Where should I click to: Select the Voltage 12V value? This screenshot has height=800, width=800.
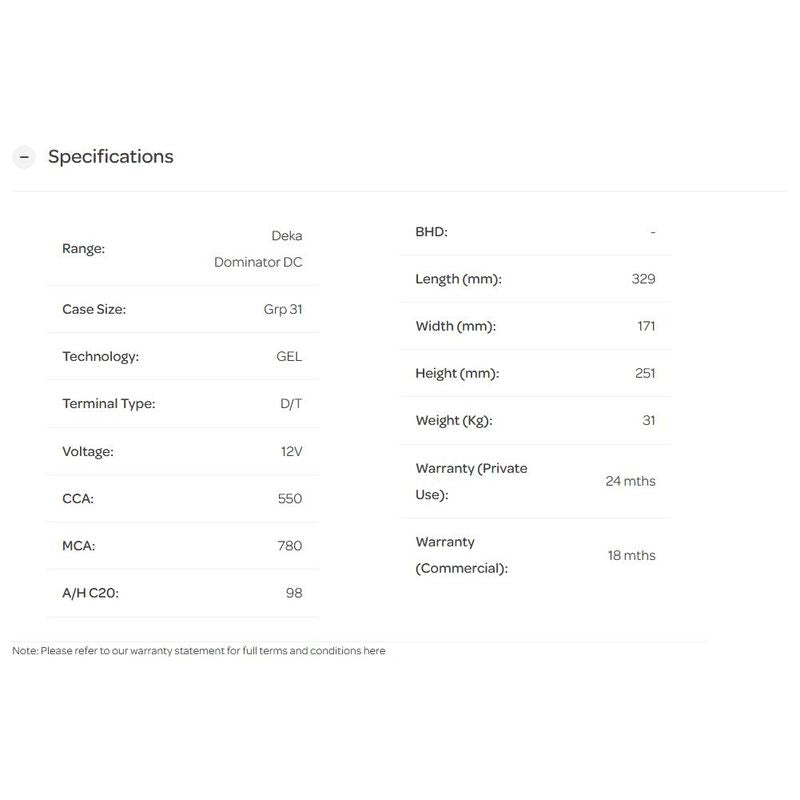(x=292, y=451)
